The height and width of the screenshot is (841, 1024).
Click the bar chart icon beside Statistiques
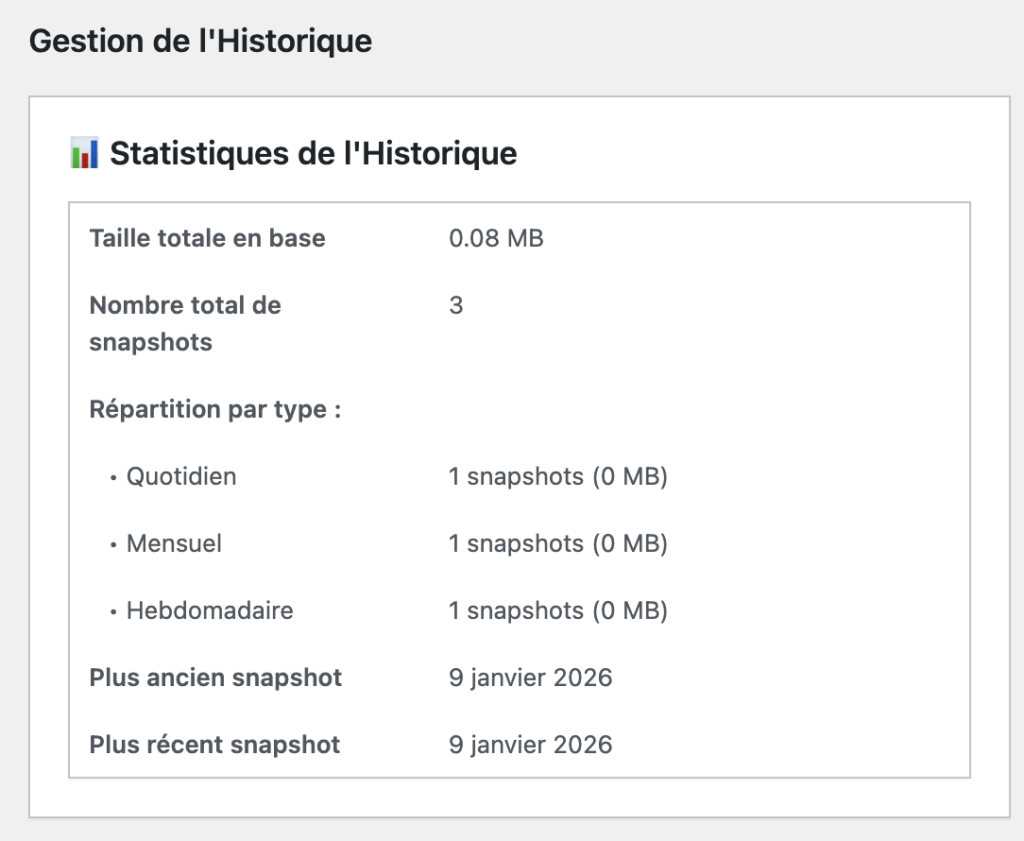pyautogui.click(x=84, y=154)
